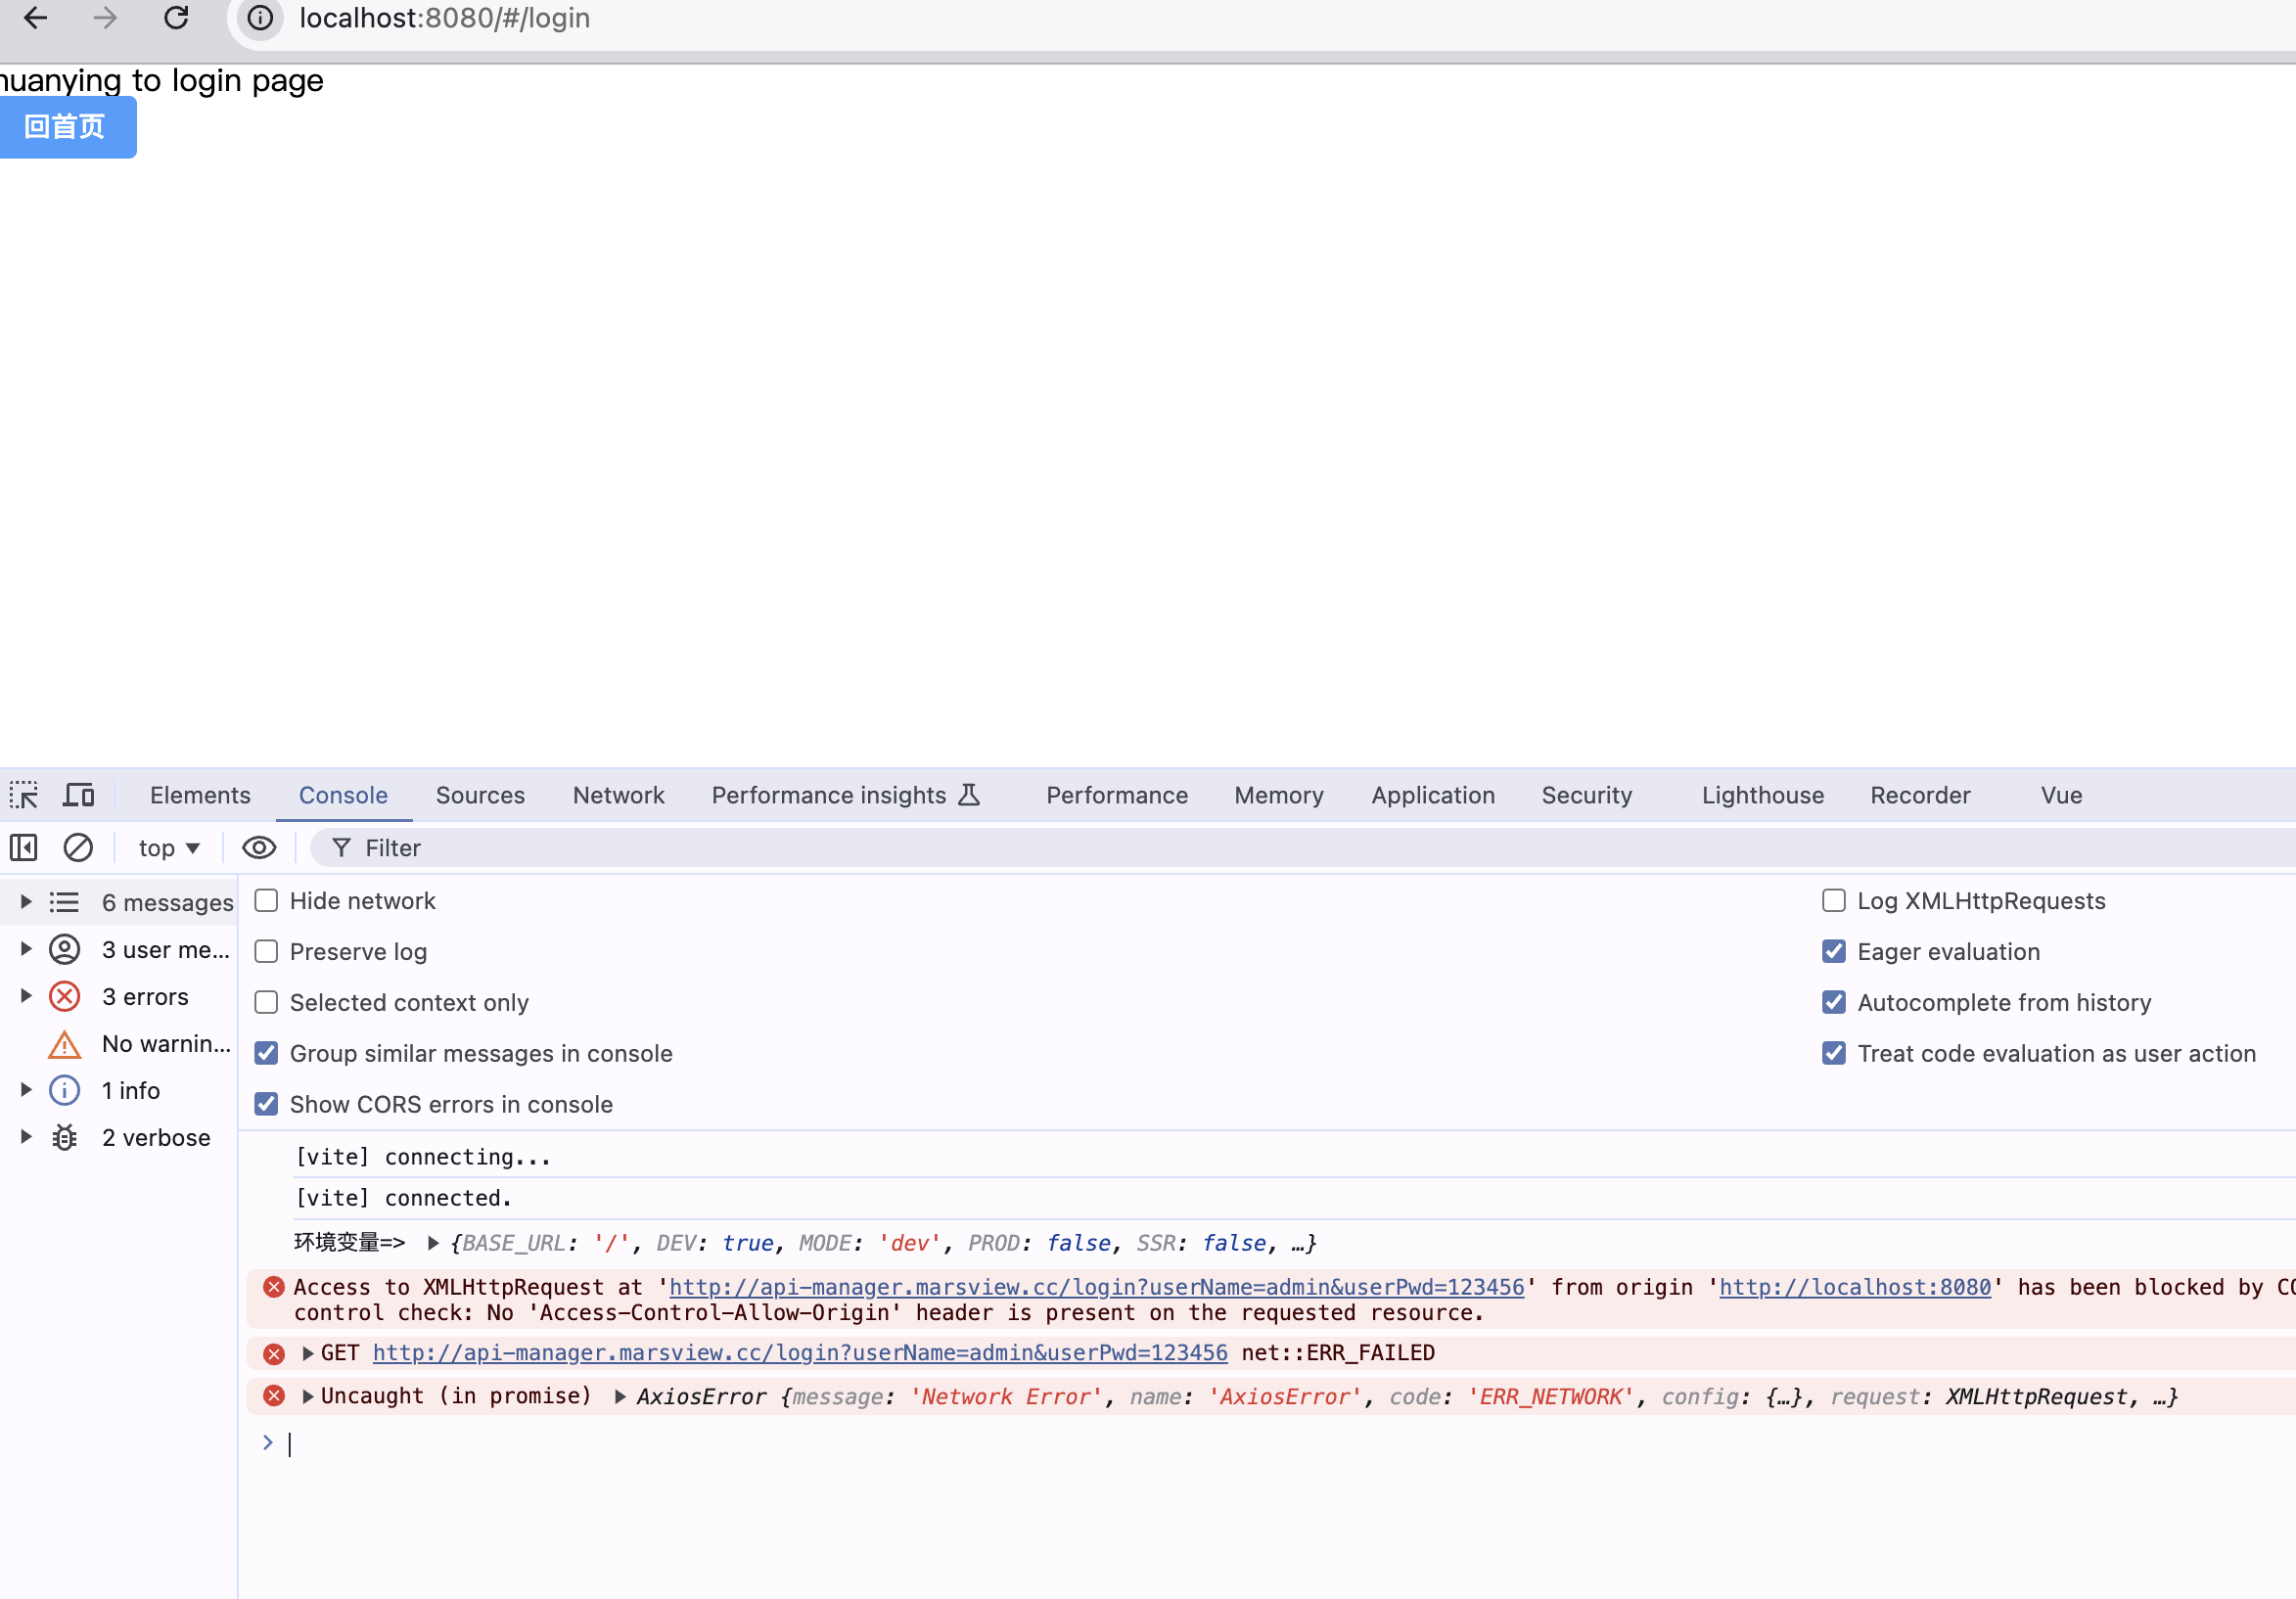Viewport: 2296px width, 1599px height.
Task: Switch to the Elements tab
Action: (200, 796)
